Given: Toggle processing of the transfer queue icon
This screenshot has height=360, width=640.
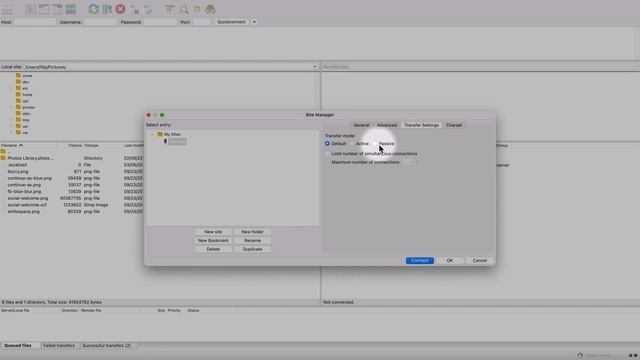Looking at the screenshot, I should [107, 9].
